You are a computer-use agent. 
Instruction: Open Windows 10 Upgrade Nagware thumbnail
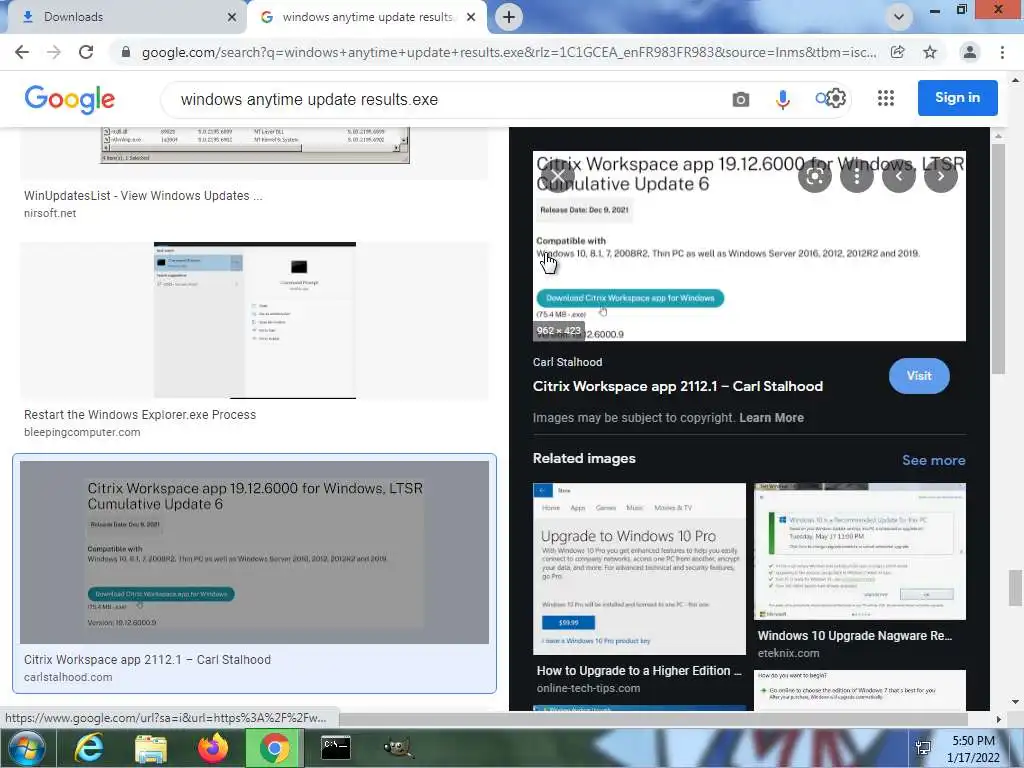[859, 551]
